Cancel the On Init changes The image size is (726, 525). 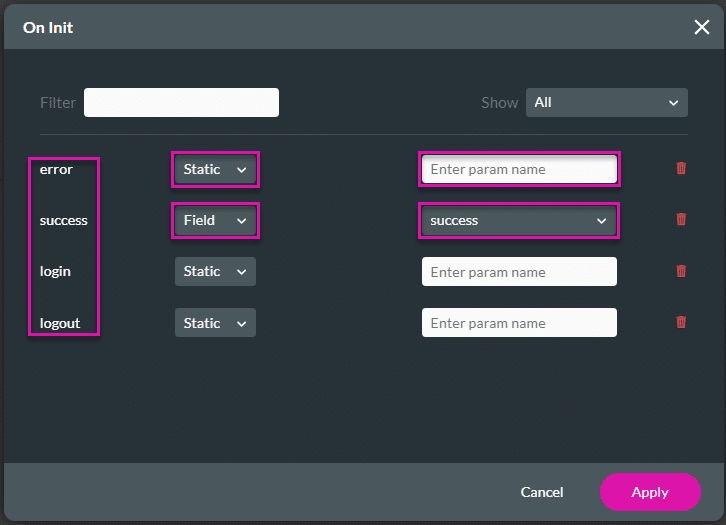point(542,492)
